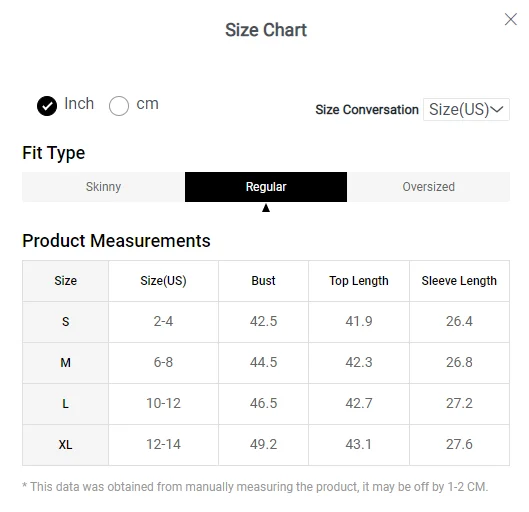Select the S size row label
The height and width of the screenshot is (512, 529).
pos(65,322)
